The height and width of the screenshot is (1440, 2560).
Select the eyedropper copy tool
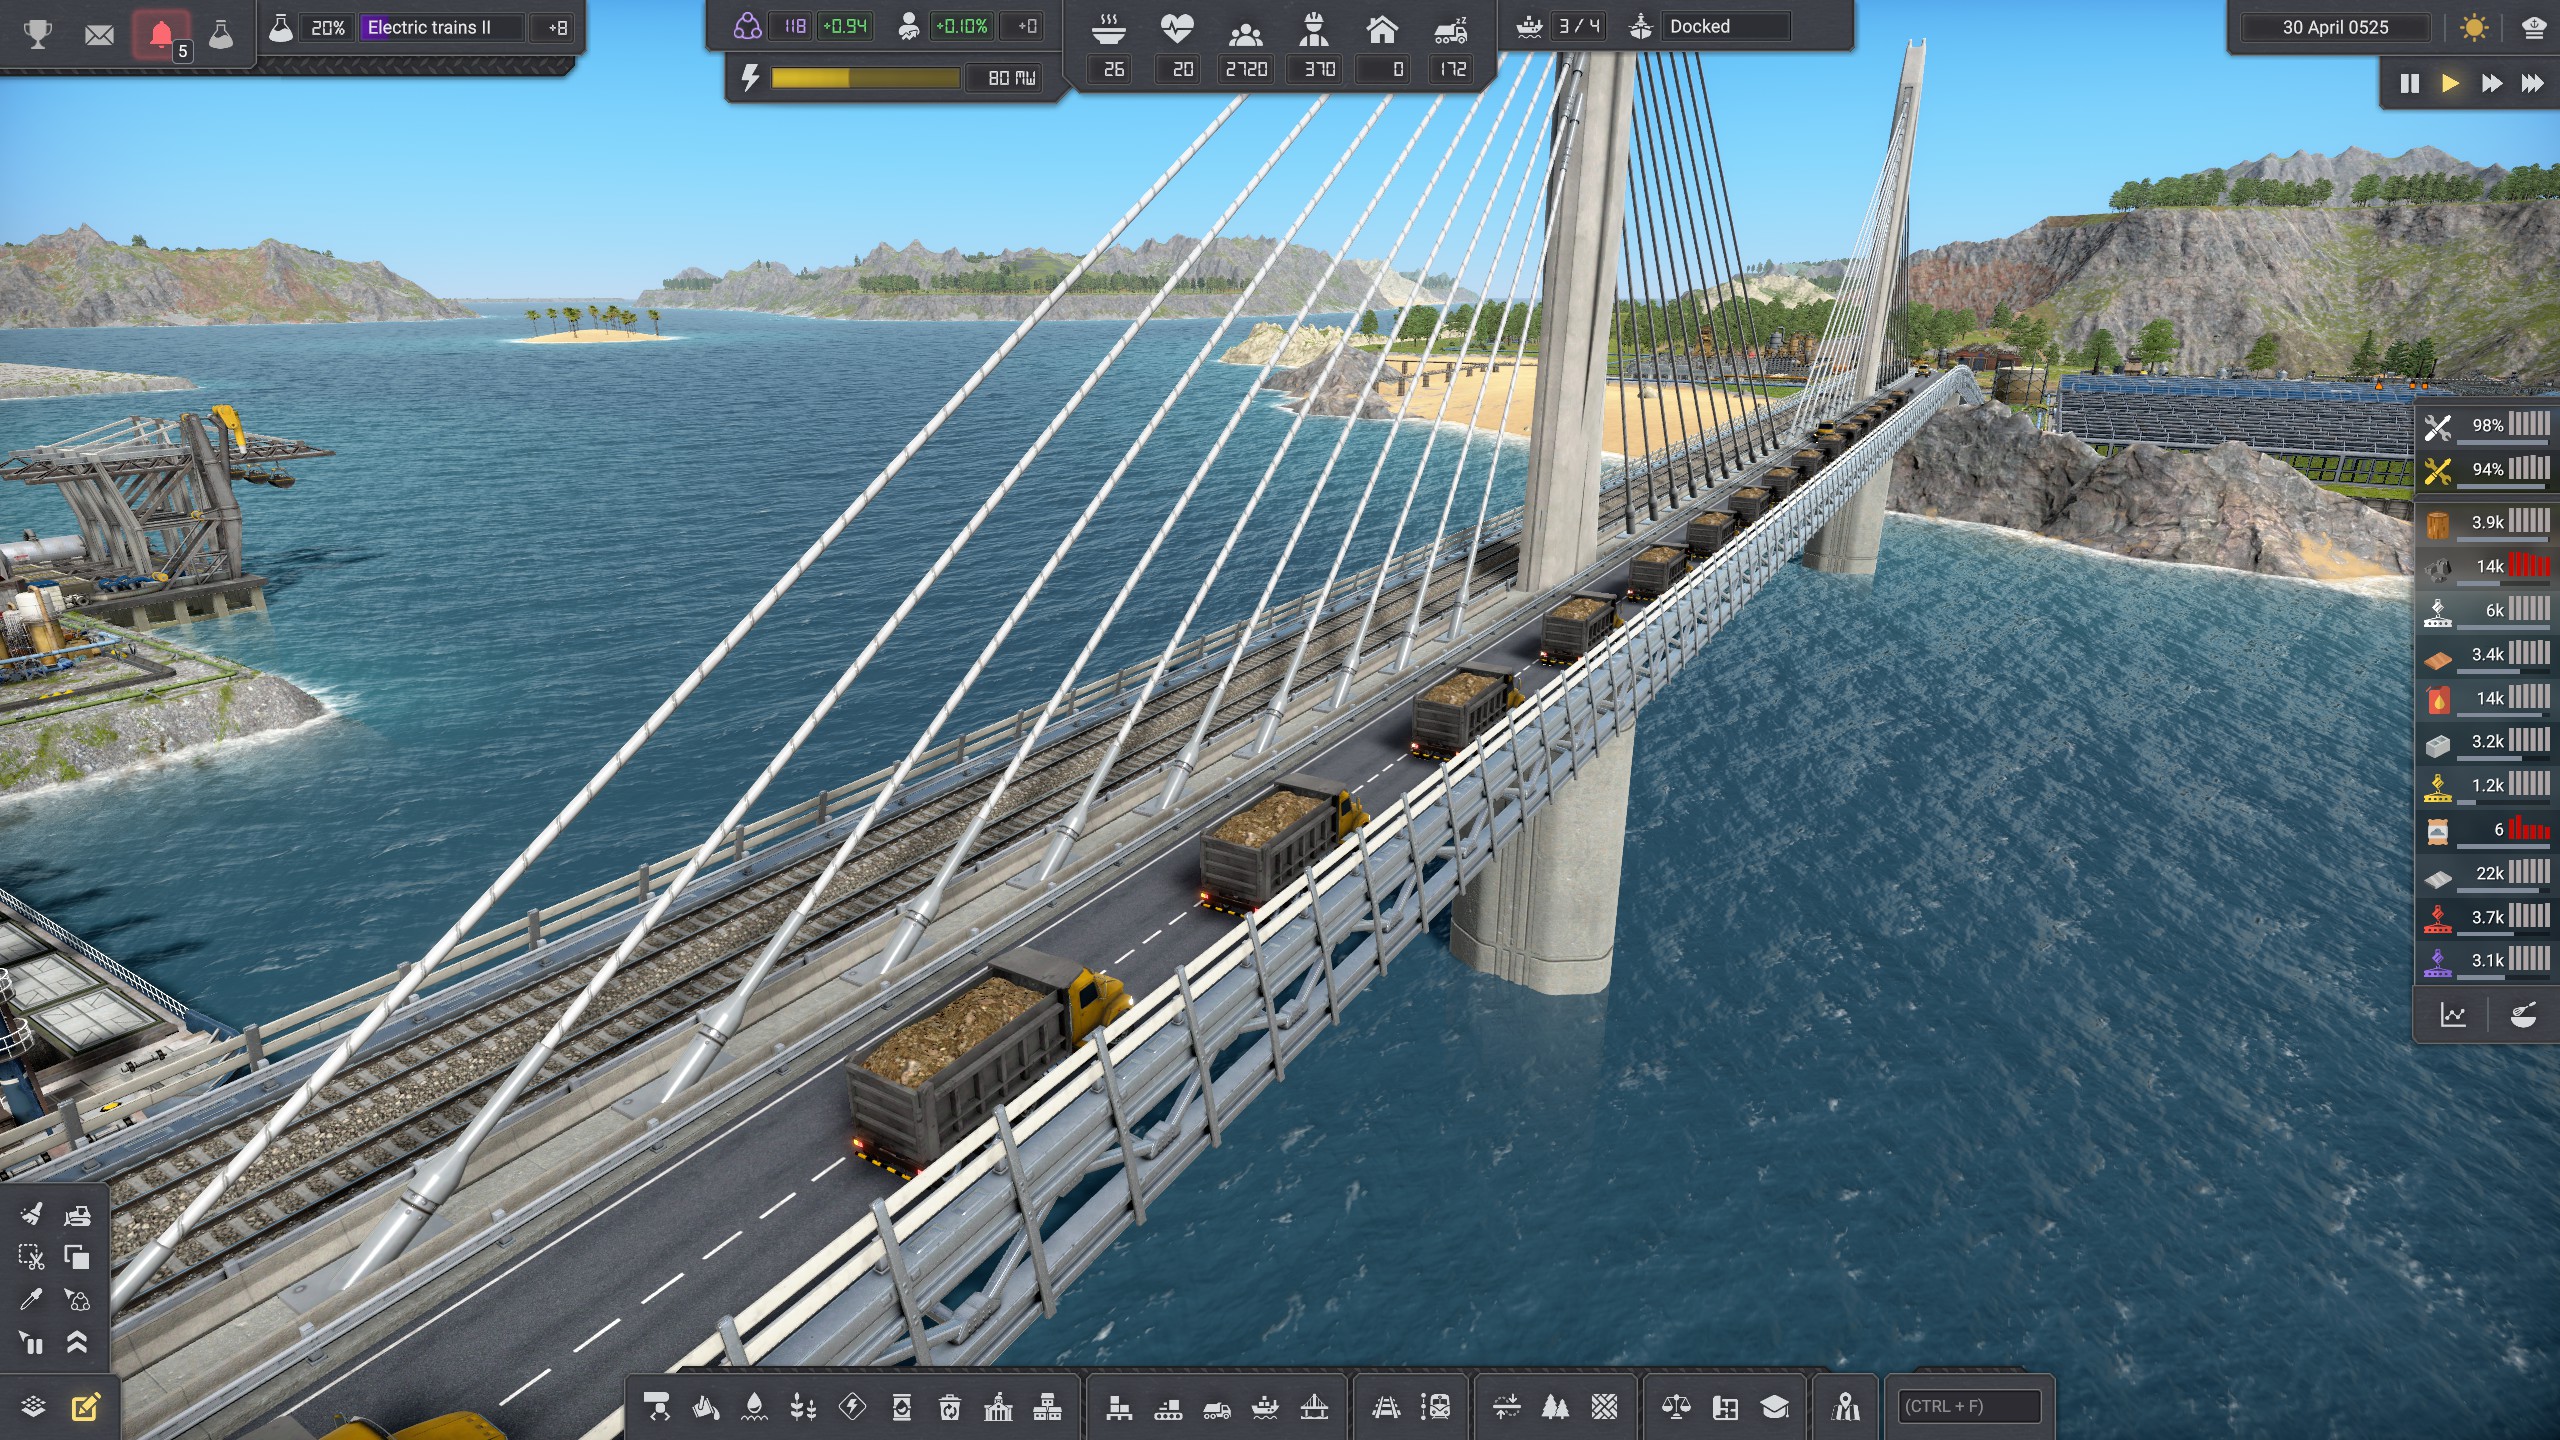(x=31, y=1299)
